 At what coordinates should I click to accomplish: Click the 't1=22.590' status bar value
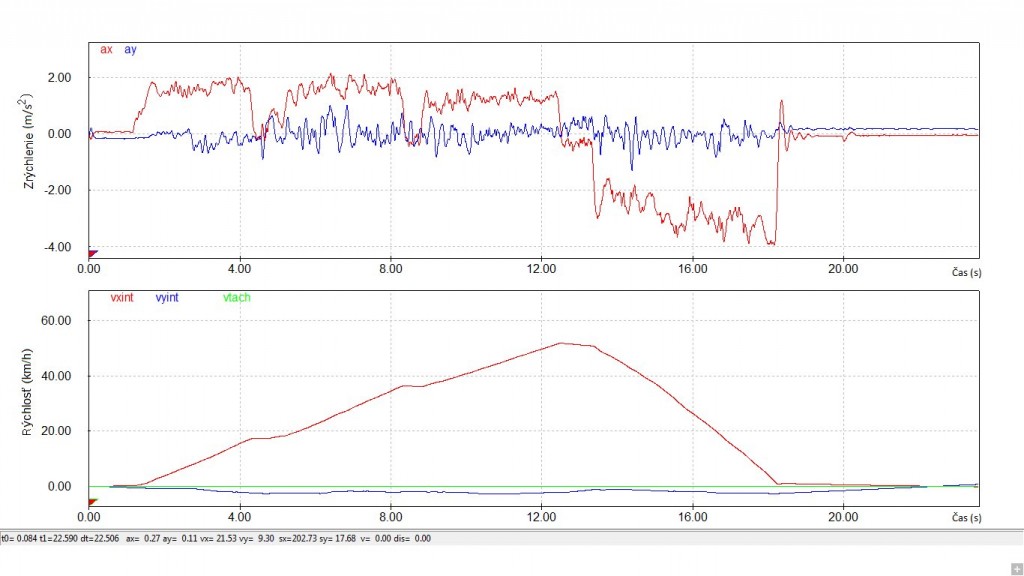[59, 539]
